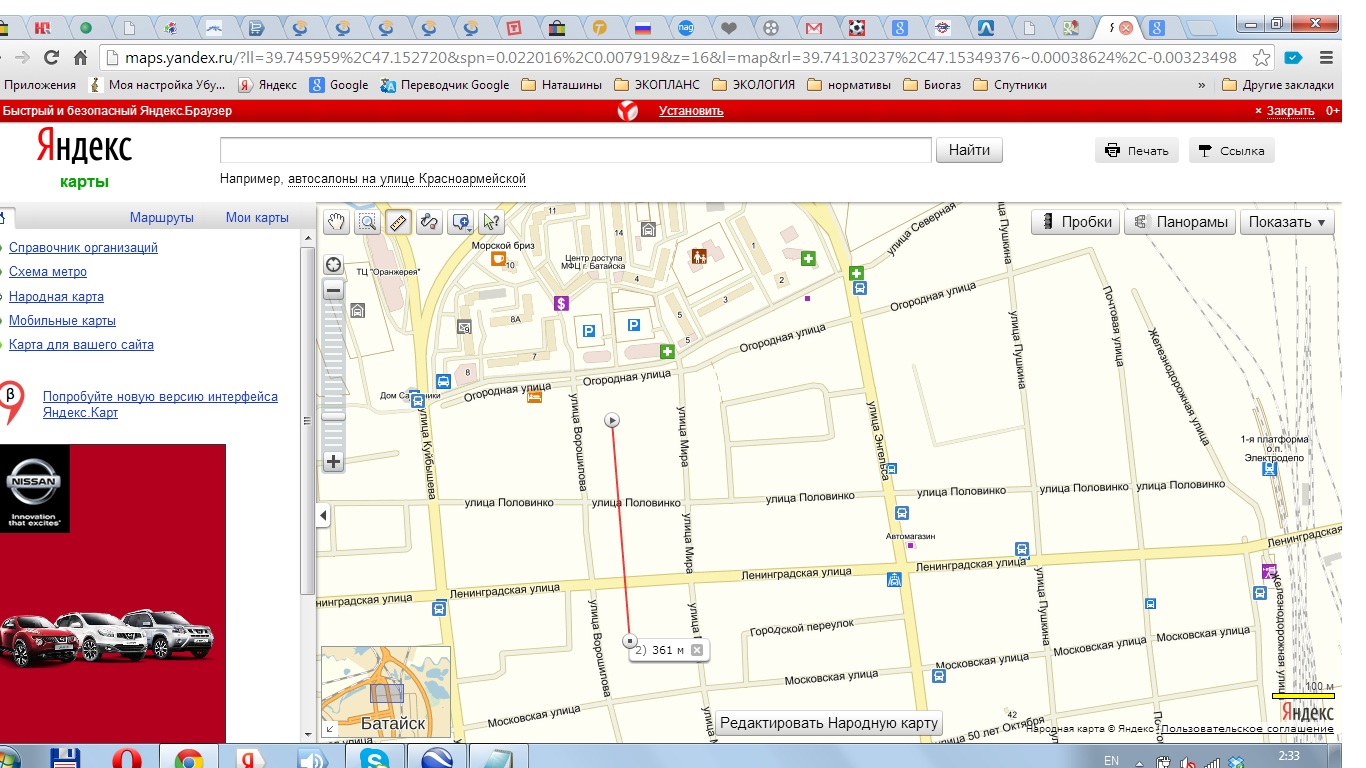The image size is (1366, 768).
Task: Open Справочник организаций link
Action: click(x=83, y=248)
